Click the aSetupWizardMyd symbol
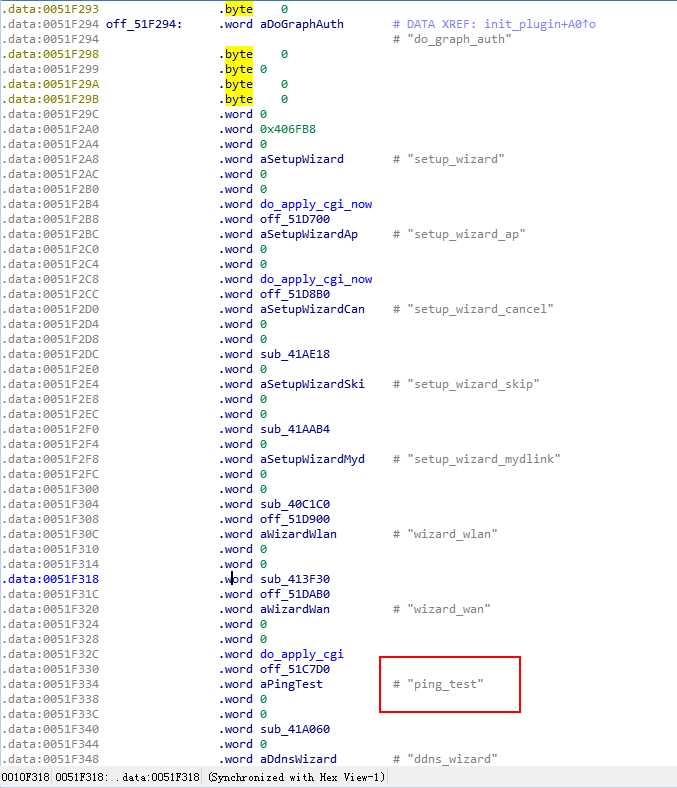The height and width of the screenshot is (788, 677). (311, 459)
